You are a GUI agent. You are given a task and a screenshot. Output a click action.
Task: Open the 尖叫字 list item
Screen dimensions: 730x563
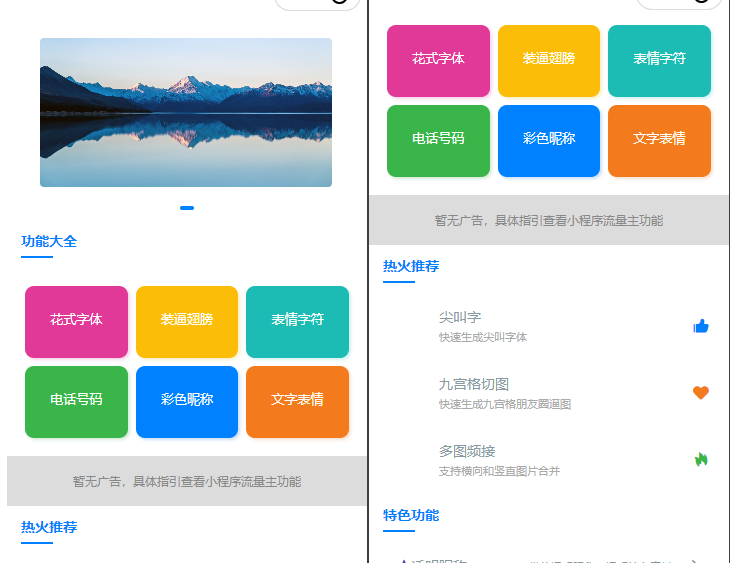click(x=548, y=326)
